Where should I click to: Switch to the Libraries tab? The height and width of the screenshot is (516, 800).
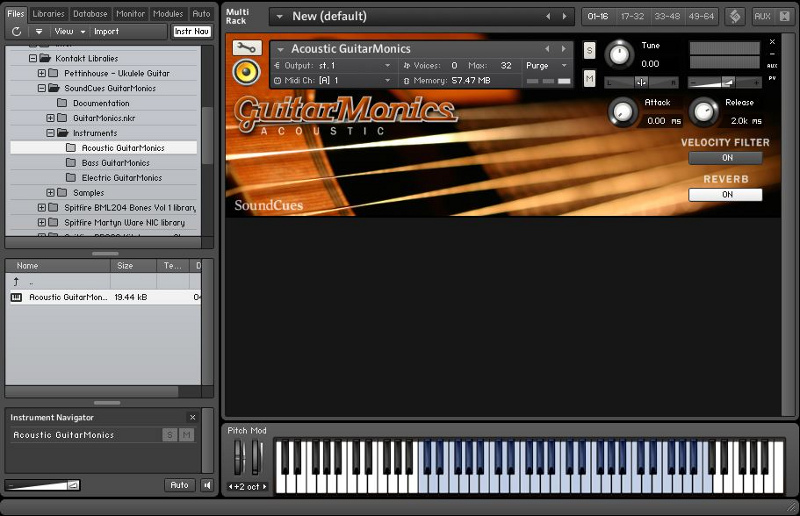48,14
